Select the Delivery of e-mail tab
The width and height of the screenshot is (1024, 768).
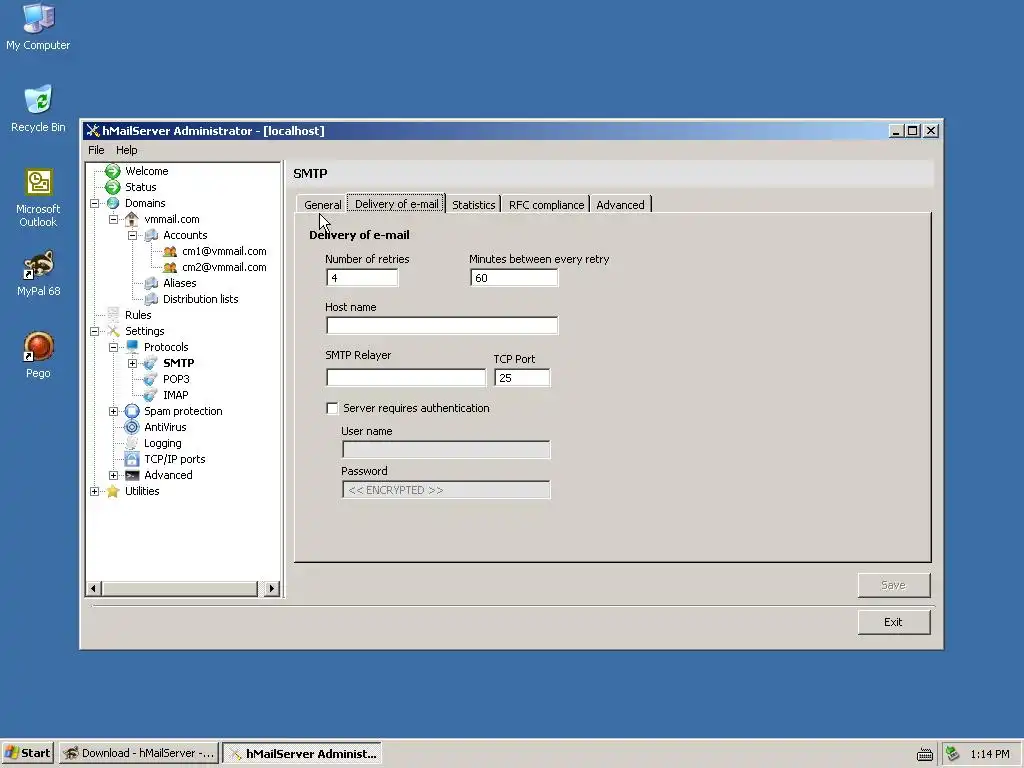[396, 204]
